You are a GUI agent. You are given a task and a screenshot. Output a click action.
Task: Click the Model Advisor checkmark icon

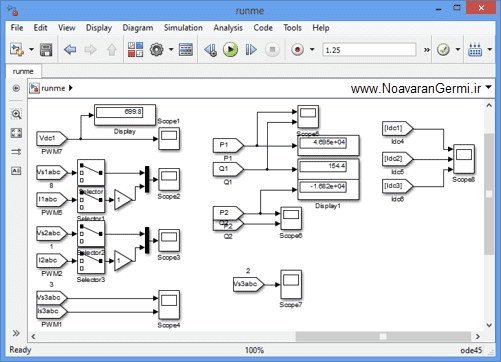click(x=443, y=50)
